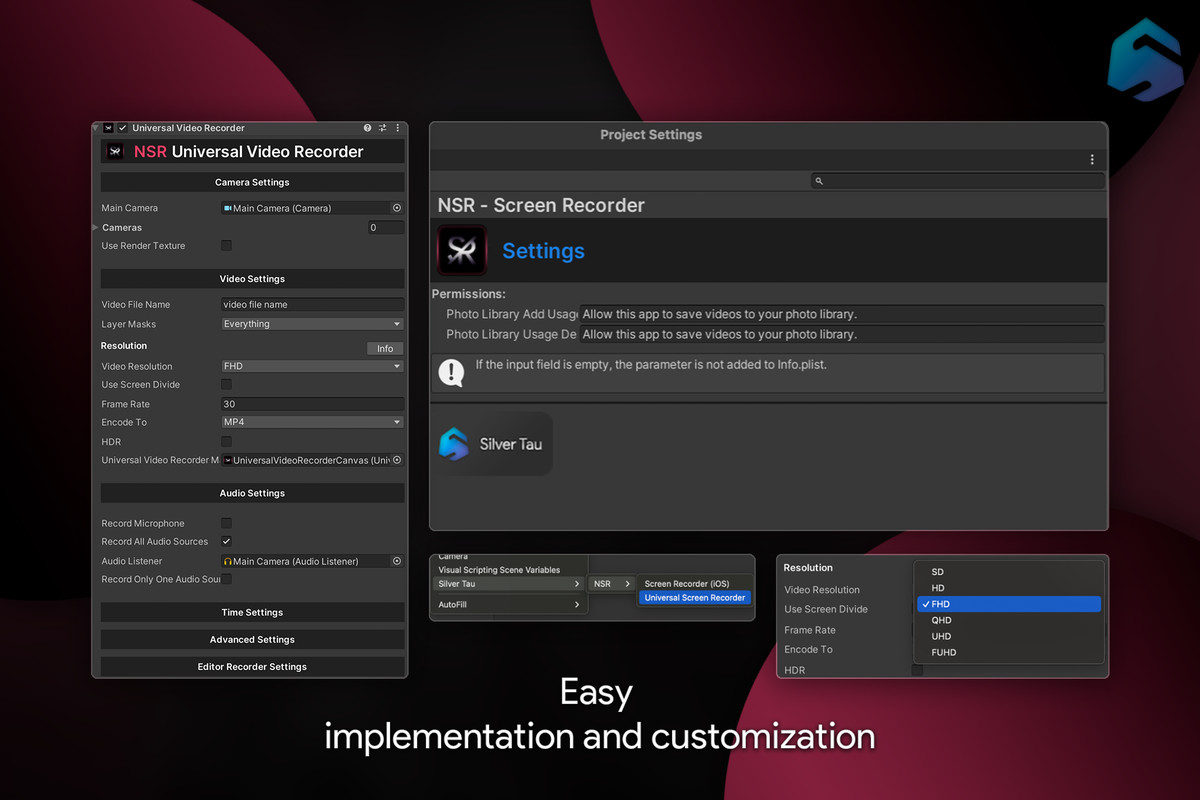Choose Universal Screen Recorder menu item
Image resolution: width=1200 pixels, height=800 pixels.
pyautogui.click(x=695, y=598)
